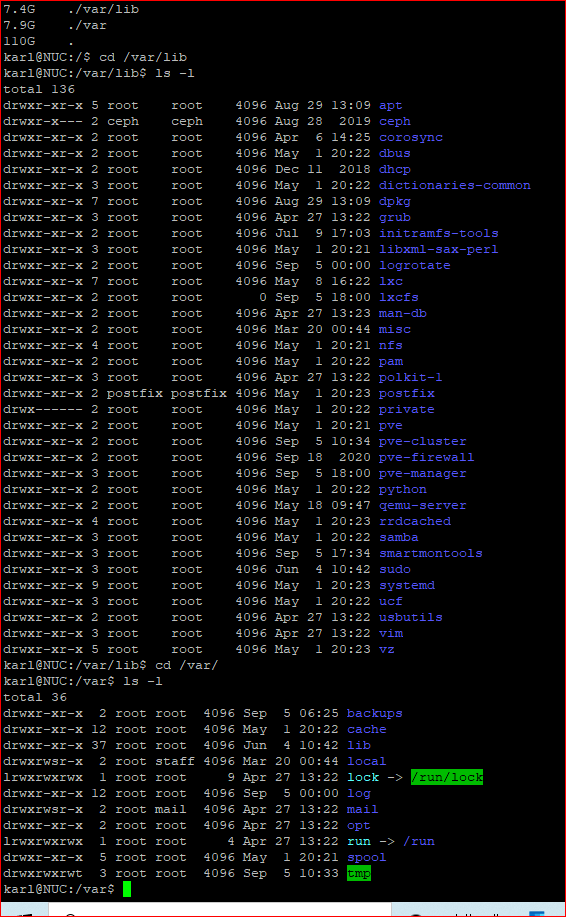Click the systemd directory name
Viewport: 566px width, 917px height.
(407, 585)
